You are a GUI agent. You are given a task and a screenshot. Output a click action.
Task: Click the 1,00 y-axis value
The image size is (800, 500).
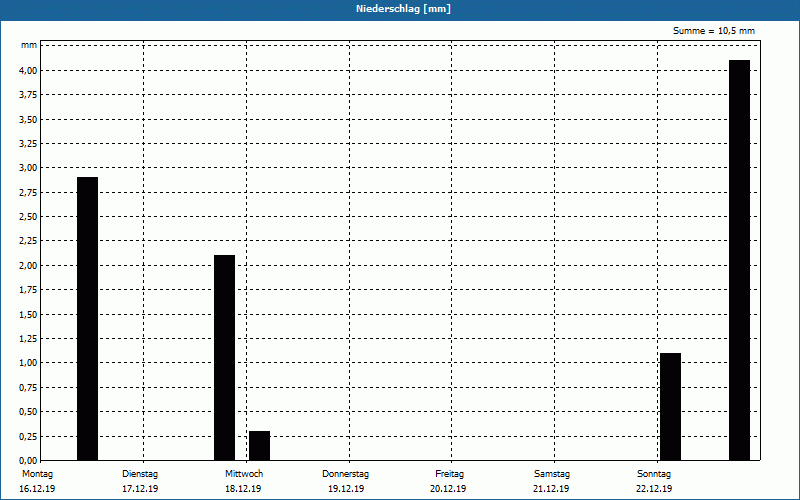tap(28, 363)
